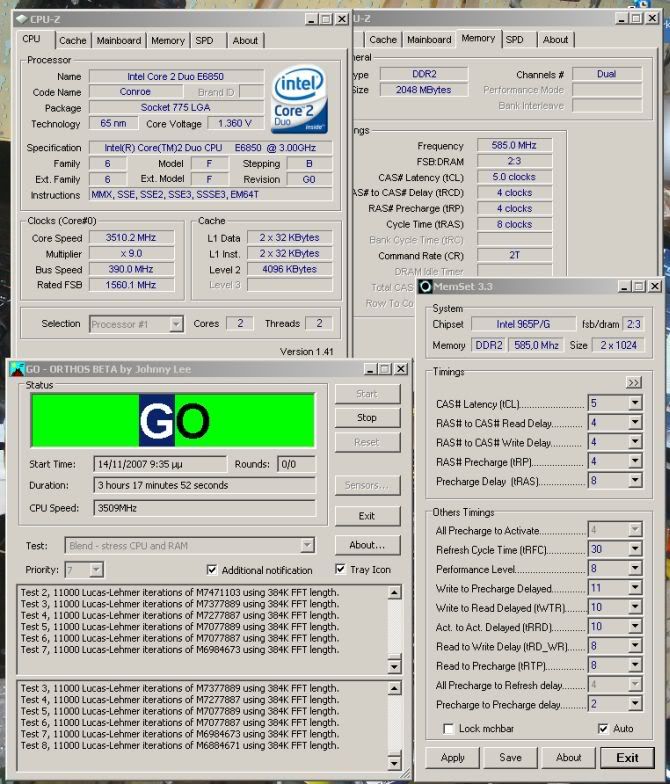The image size is (670, 784).
Task: Click up arrow of lower ORTHOS log scrollbar
Action: tap(394, 688)
